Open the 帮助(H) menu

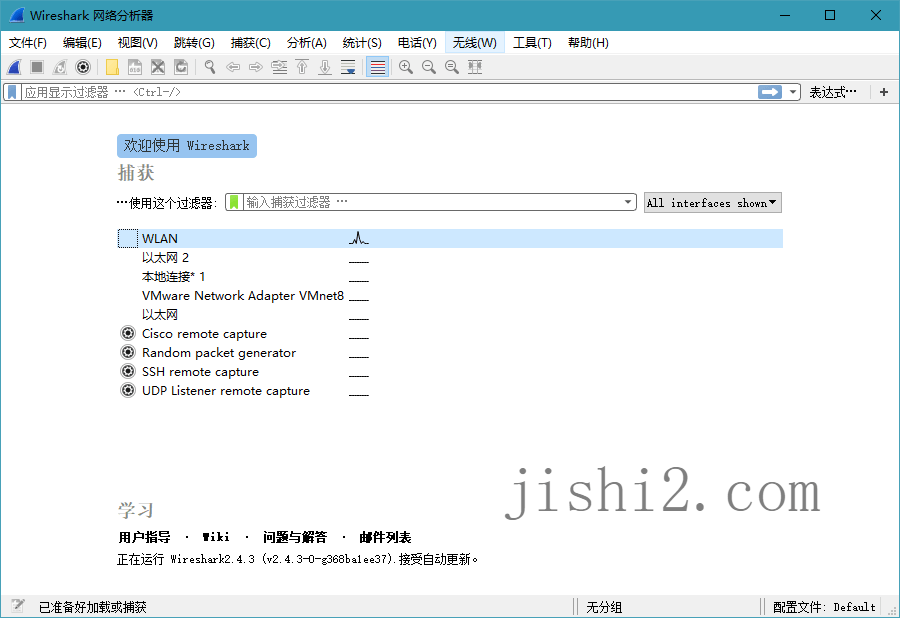pos(588,42)
